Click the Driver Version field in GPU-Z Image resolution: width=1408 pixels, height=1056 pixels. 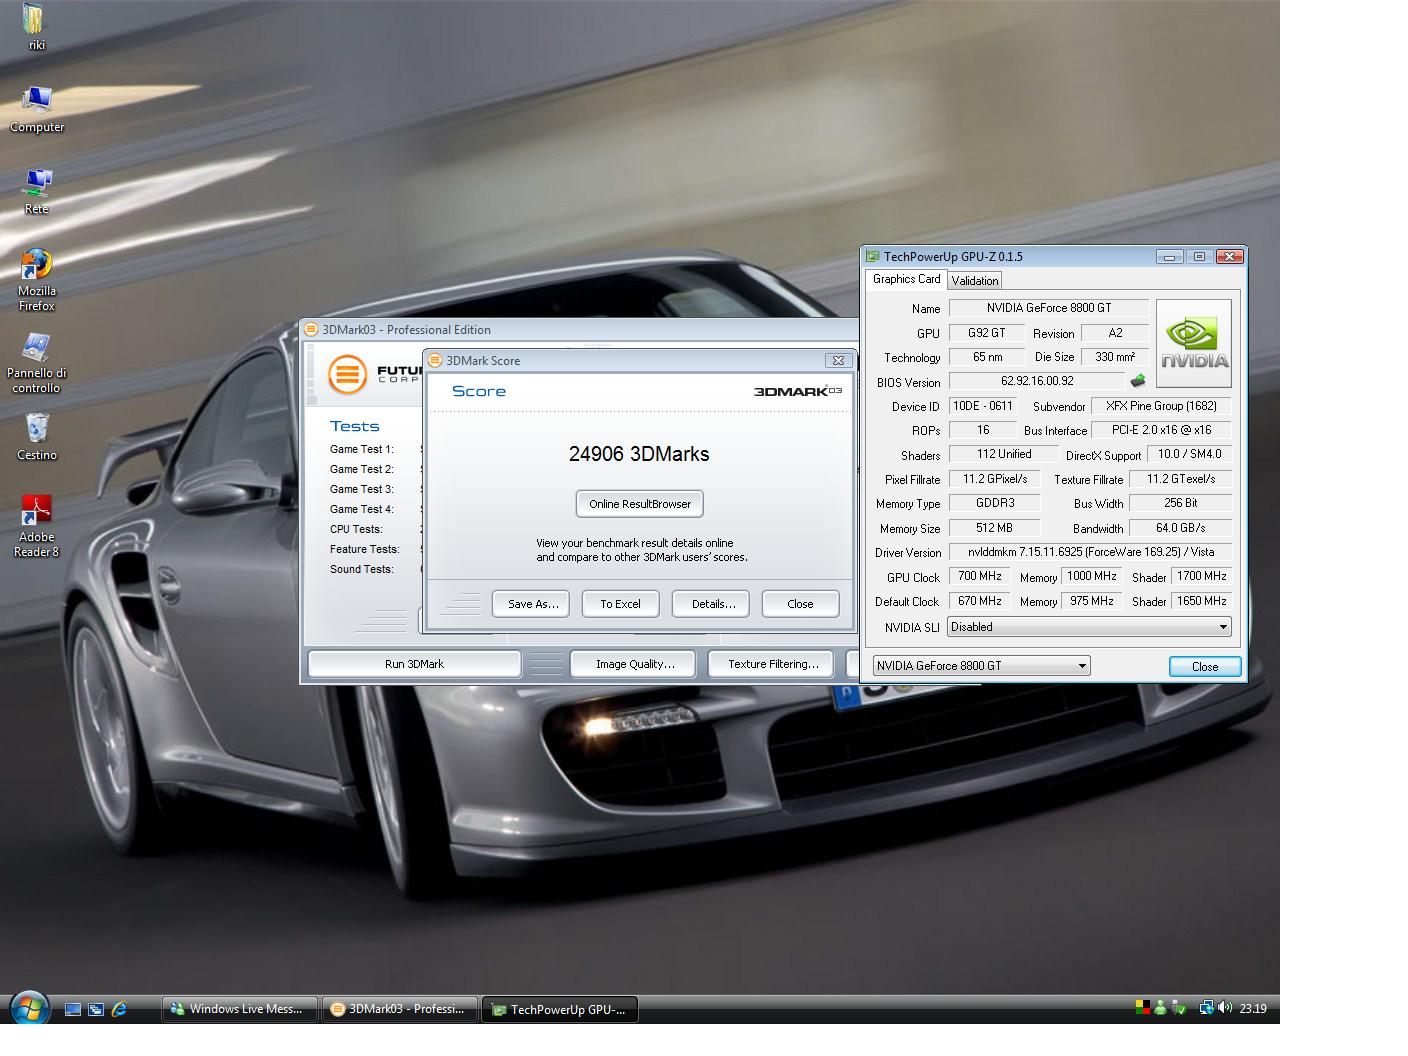coord(1090,552)
